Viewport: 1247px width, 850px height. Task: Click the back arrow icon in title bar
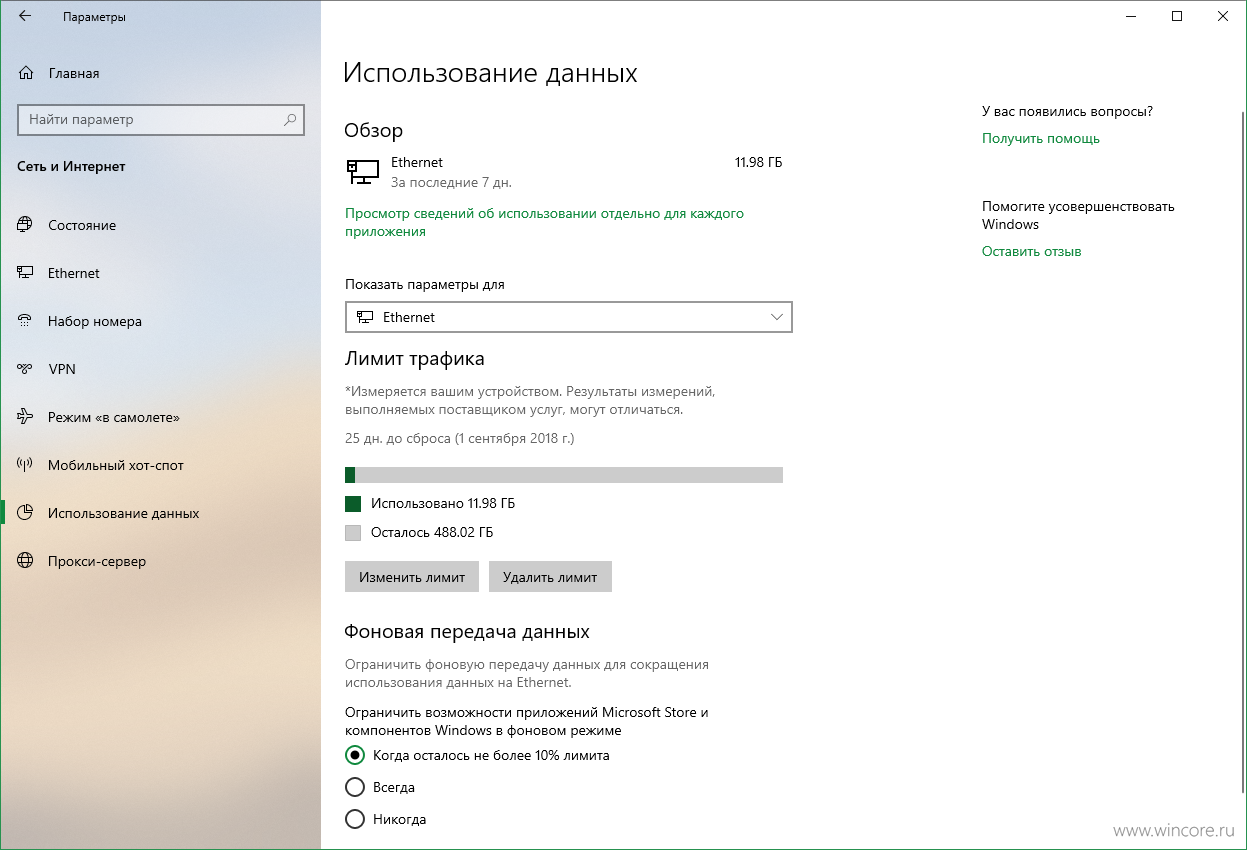tap(24, 17)
